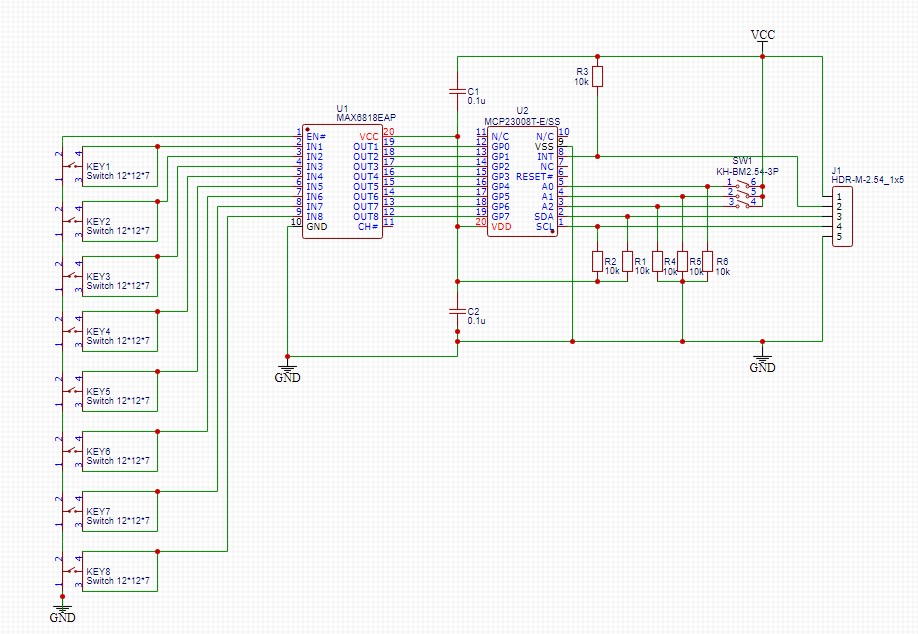Click the OUT8 pin label on U1
The image size is (918, 634).
[366, 217]
